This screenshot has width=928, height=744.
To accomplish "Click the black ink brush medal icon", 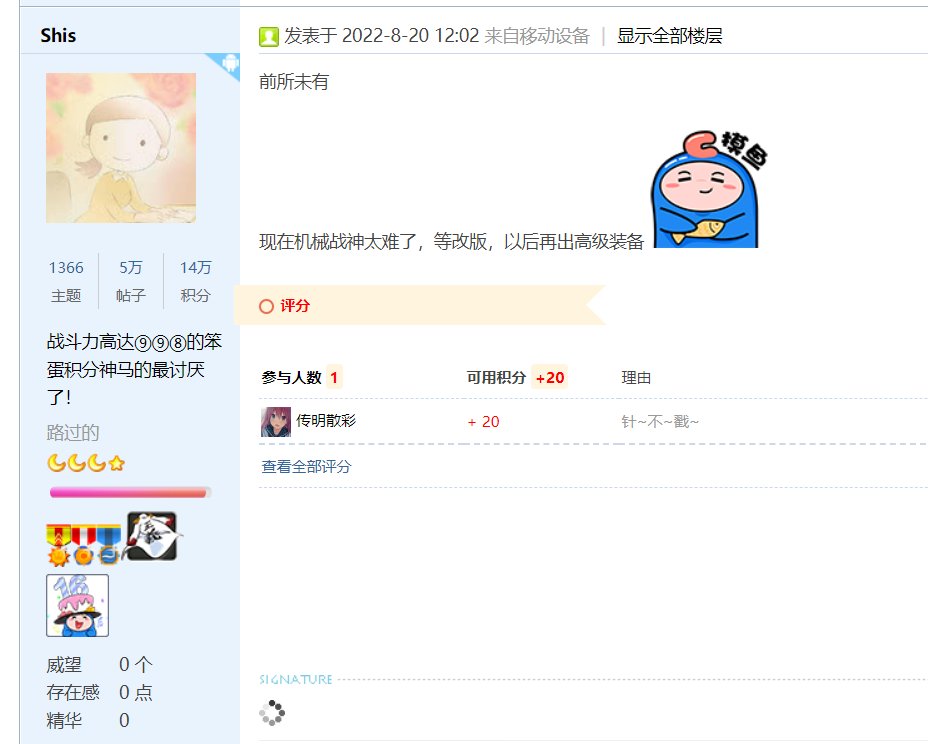I will [x=153, y=536].
